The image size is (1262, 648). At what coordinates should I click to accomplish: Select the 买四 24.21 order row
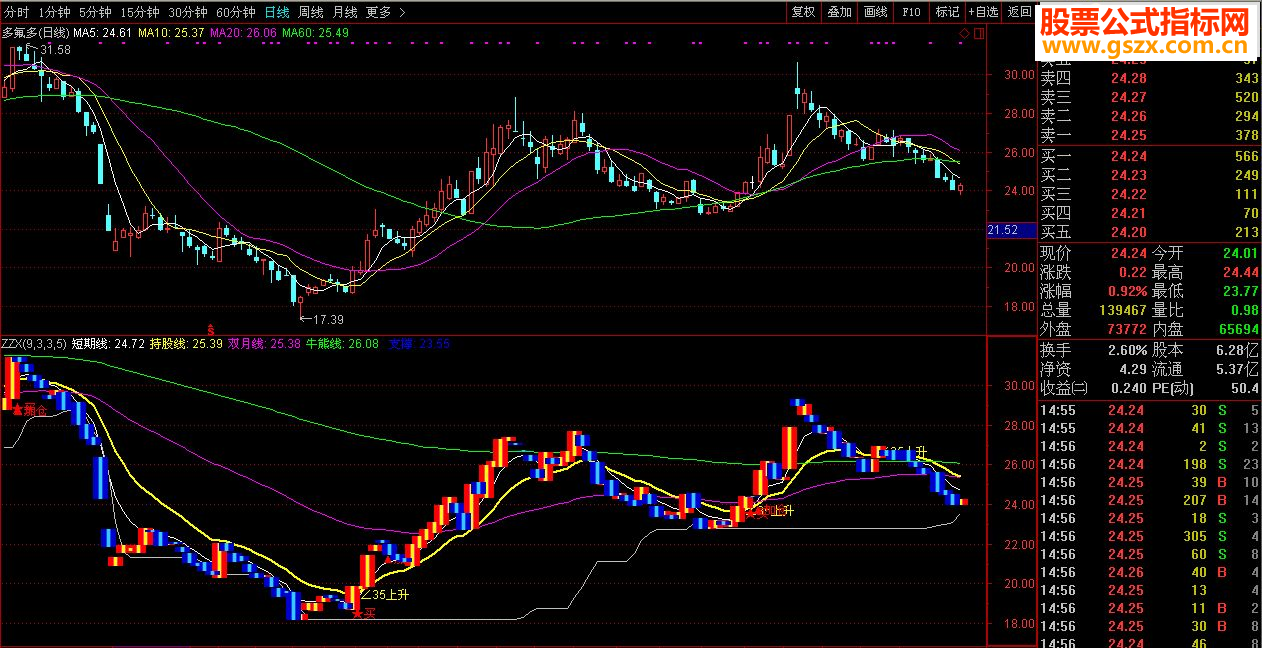click(x=1150, y=213)
